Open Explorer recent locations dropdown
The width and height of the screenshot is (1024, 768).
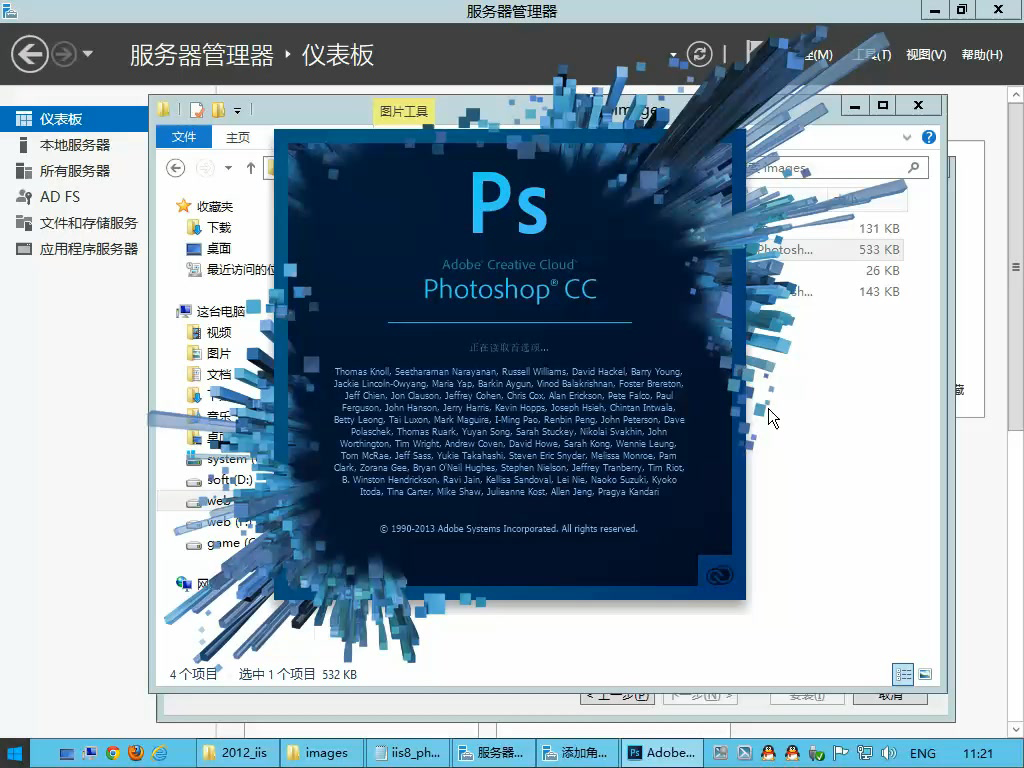[228, 168]
